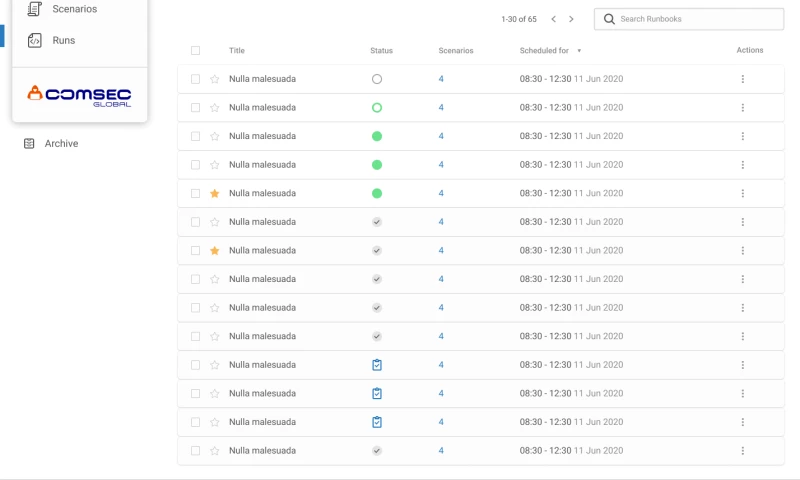Open title of row with green outlined circle
The width and height of the screenshot is (800, 480).
tap(262, 108)
